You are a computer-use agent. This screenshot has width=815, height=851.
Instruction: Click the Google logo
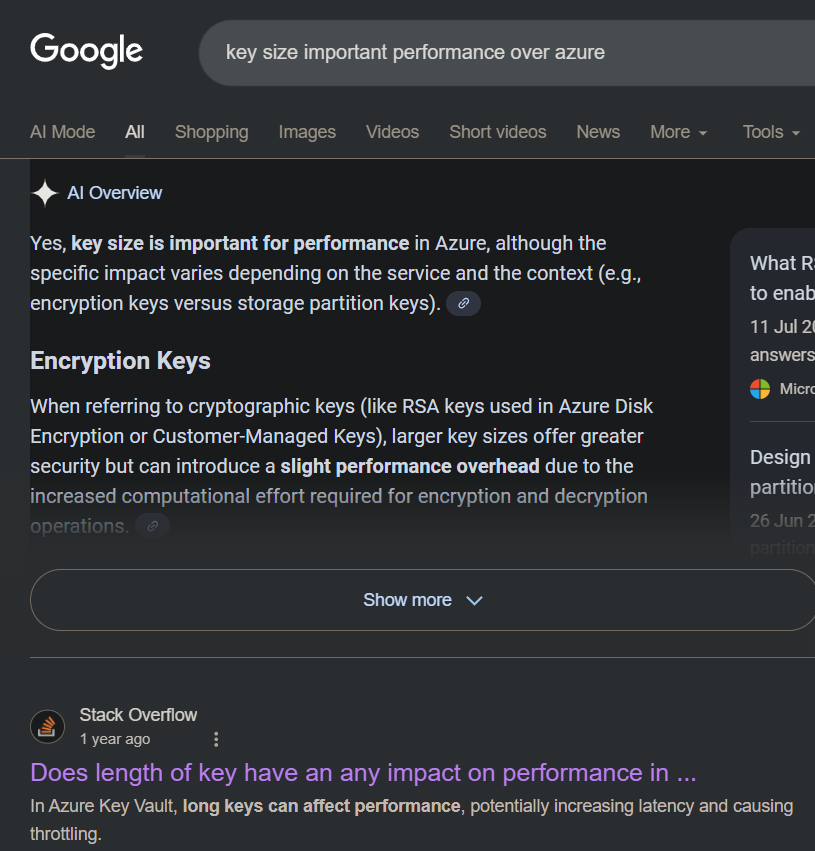[86, 50]
